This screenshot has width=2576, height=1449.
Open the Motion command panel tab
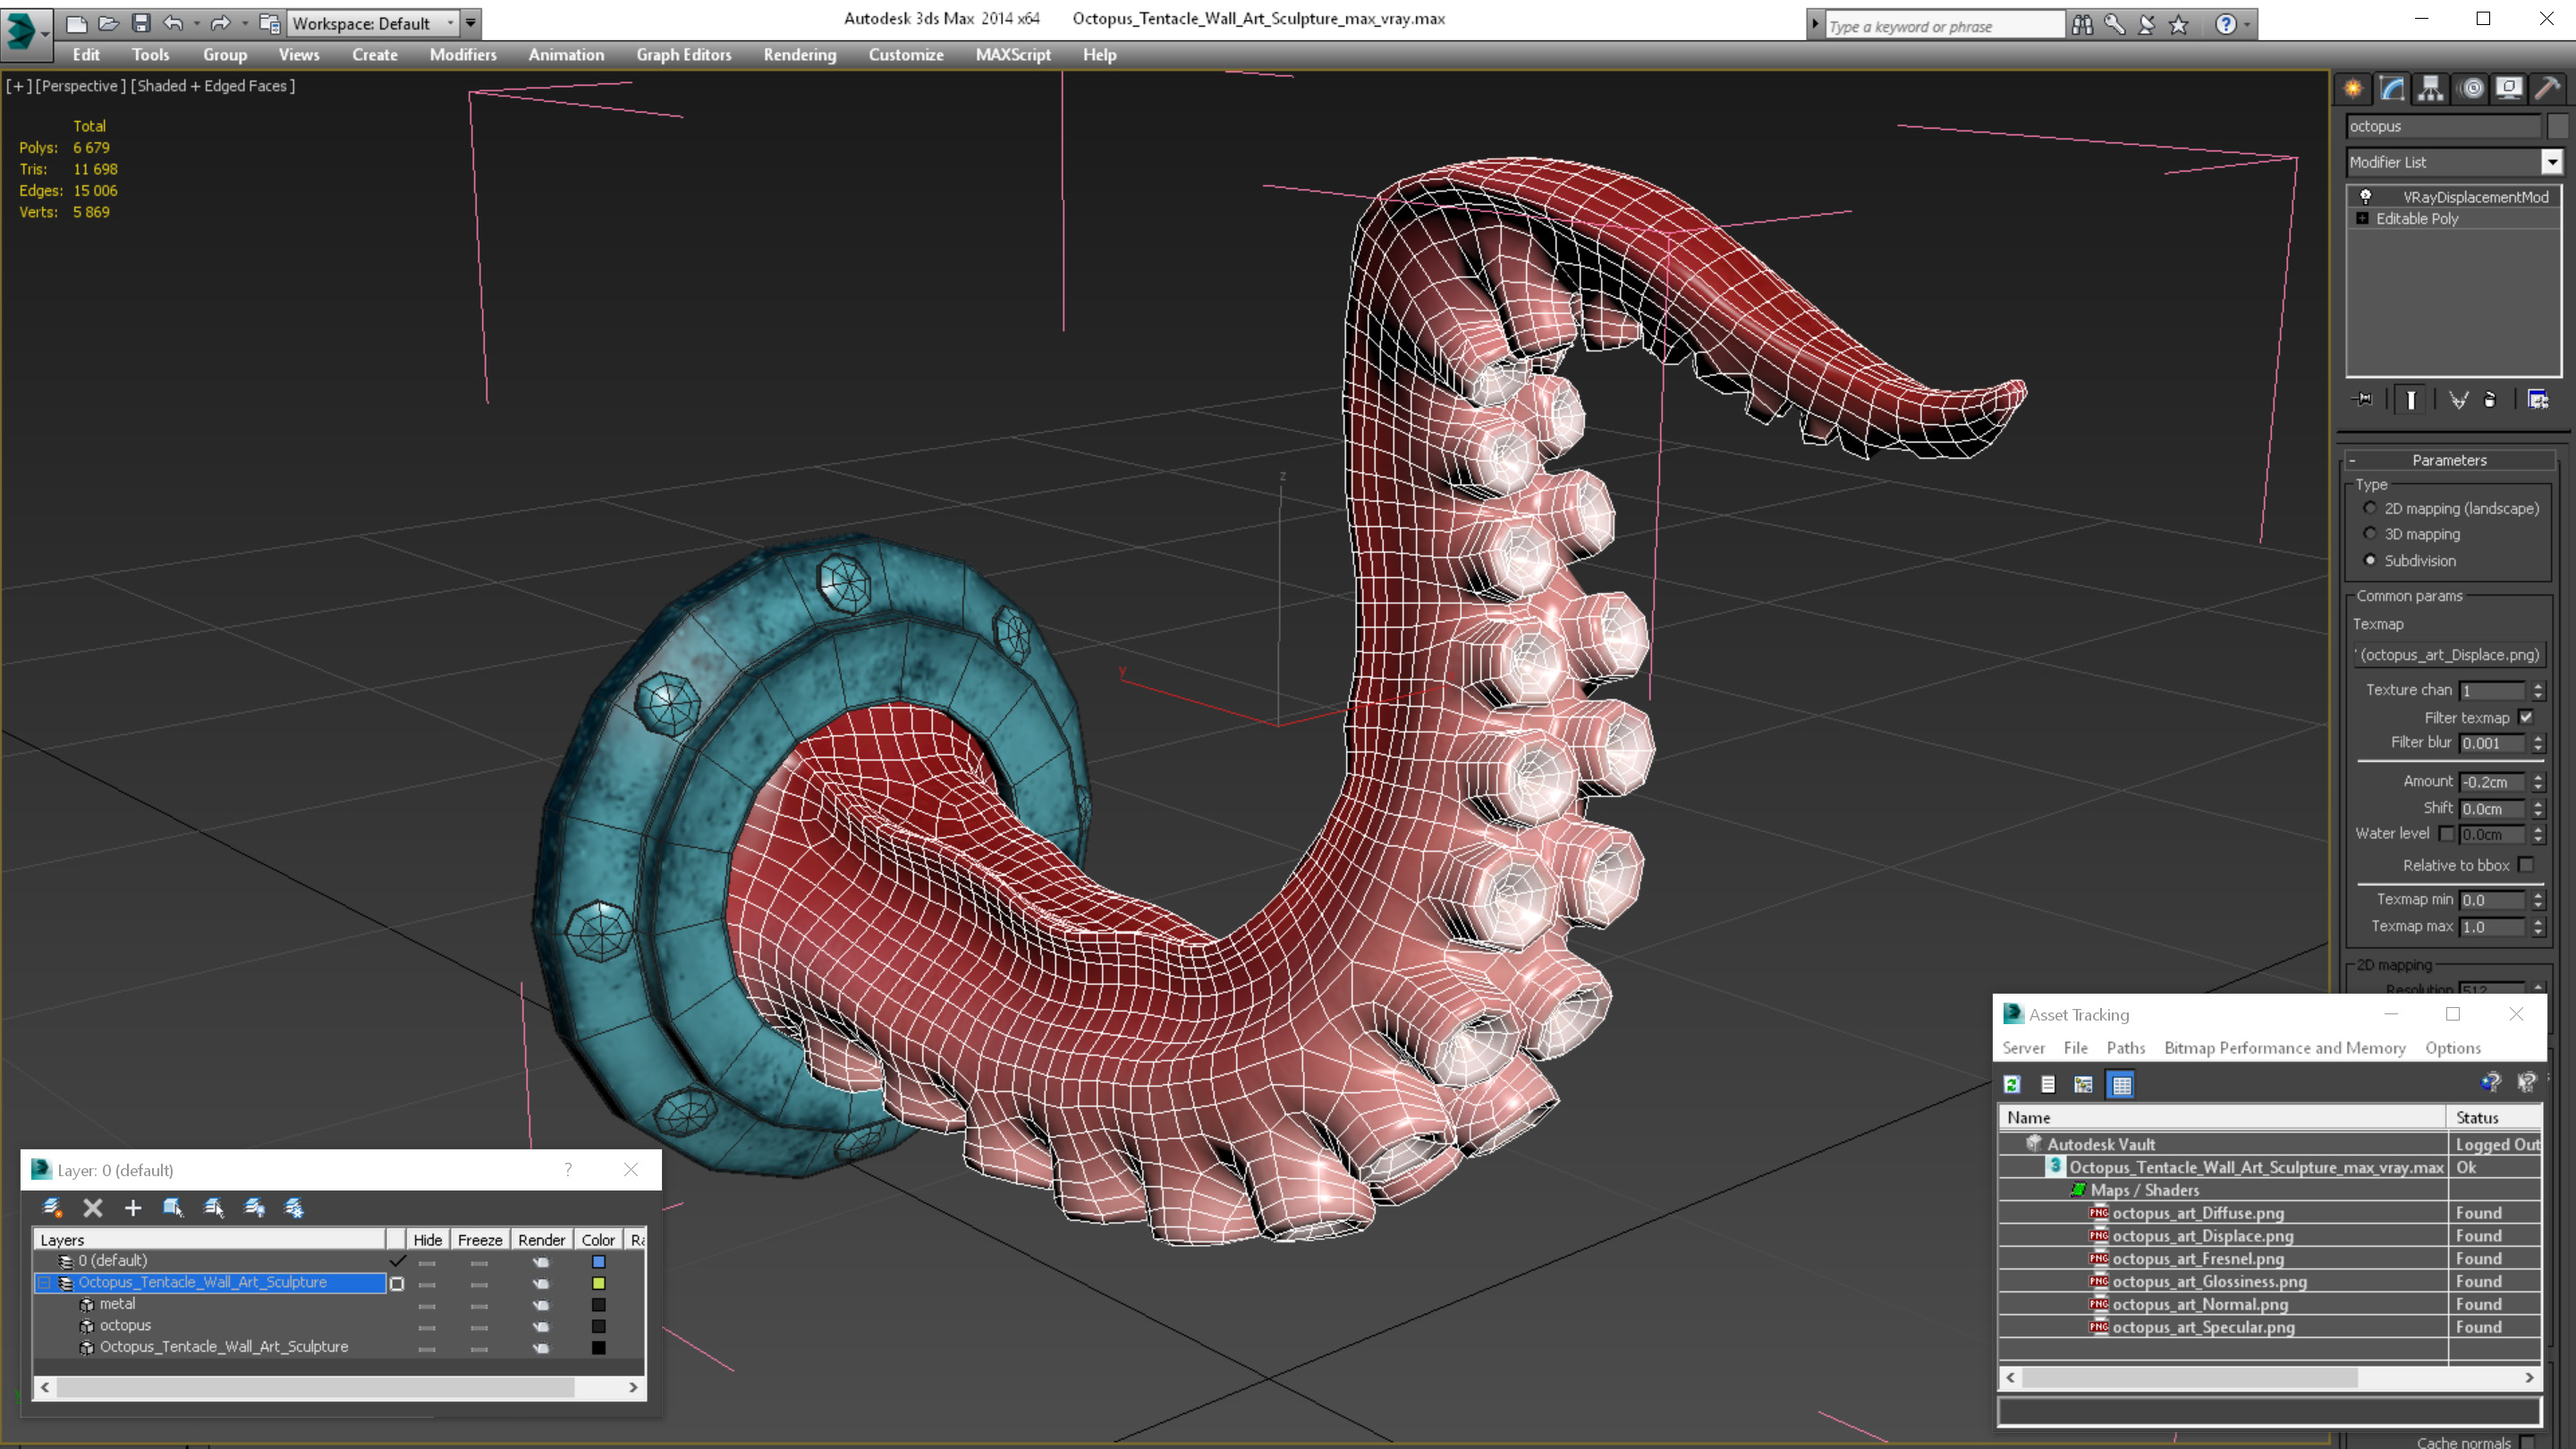(2472, 89)
